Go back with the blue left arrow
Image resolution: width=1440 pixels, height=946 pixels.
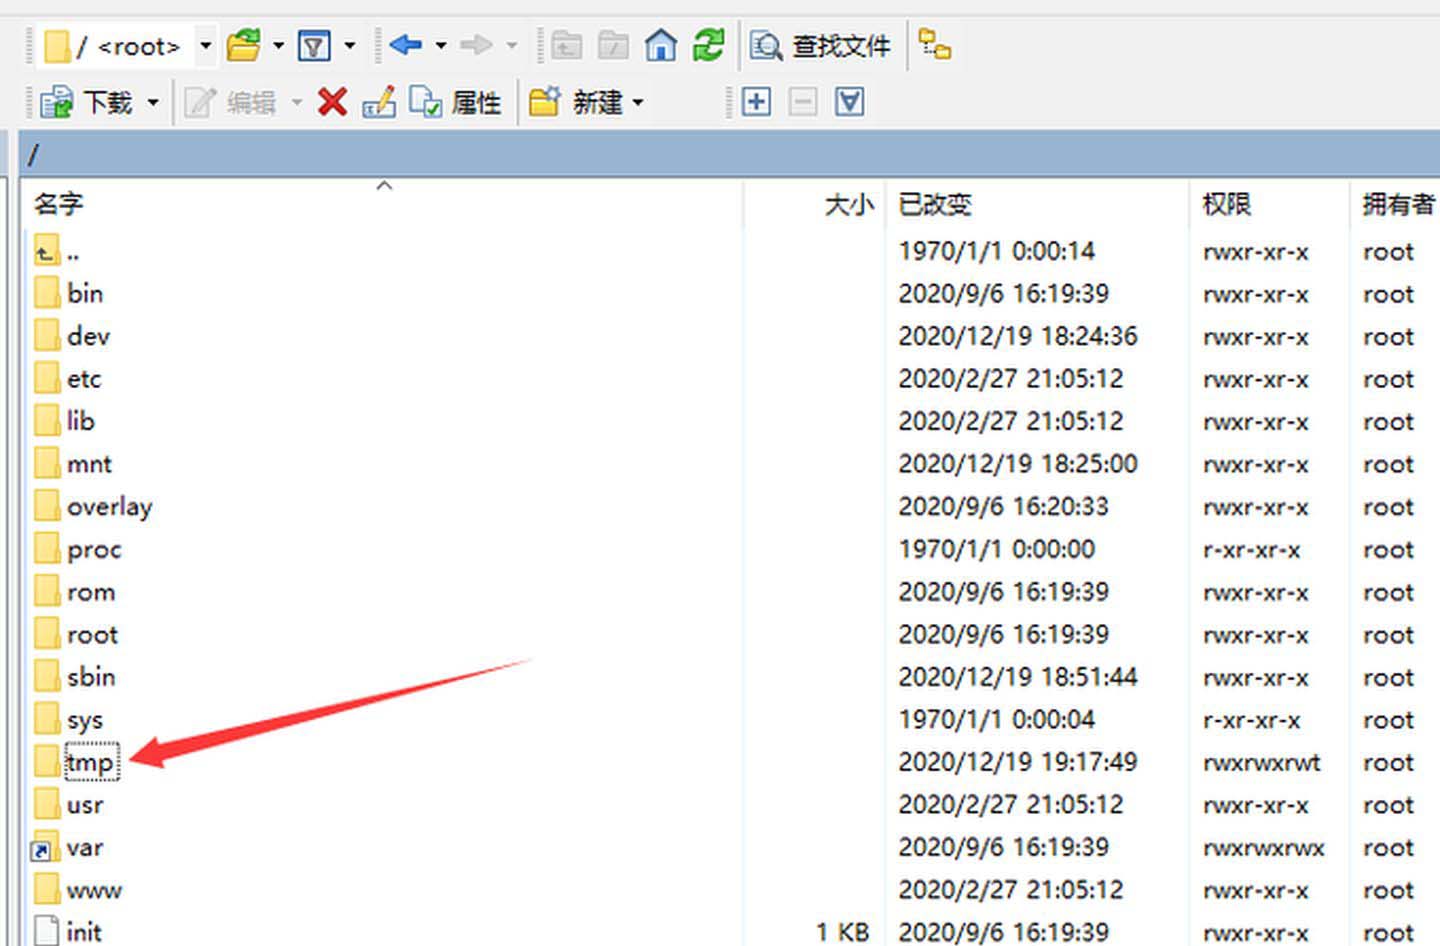(405, 45)
